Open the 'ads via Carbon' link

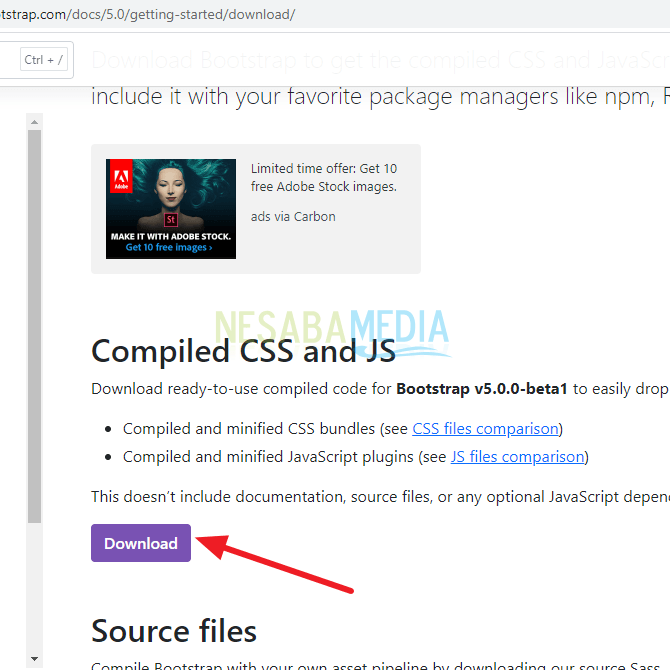tap(293, 216)
